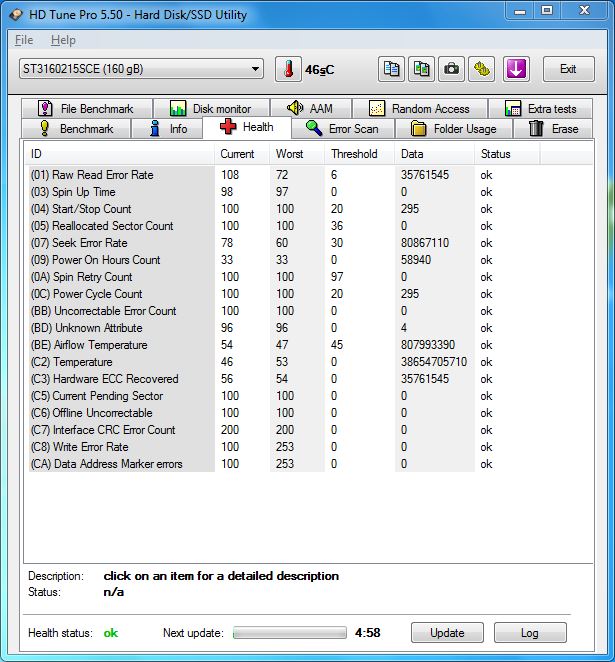615x662 pixels.
Task: Maximize the HD Tune Pro window
Action: coord(547,11)
